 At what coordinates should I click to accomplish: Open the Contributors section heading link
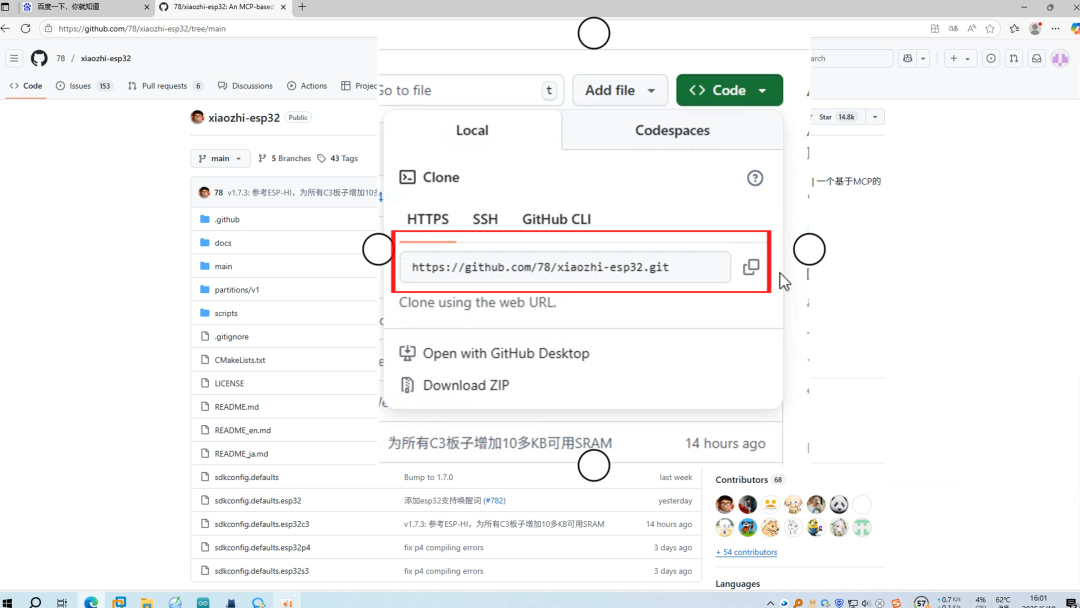[x=741, y=480]
